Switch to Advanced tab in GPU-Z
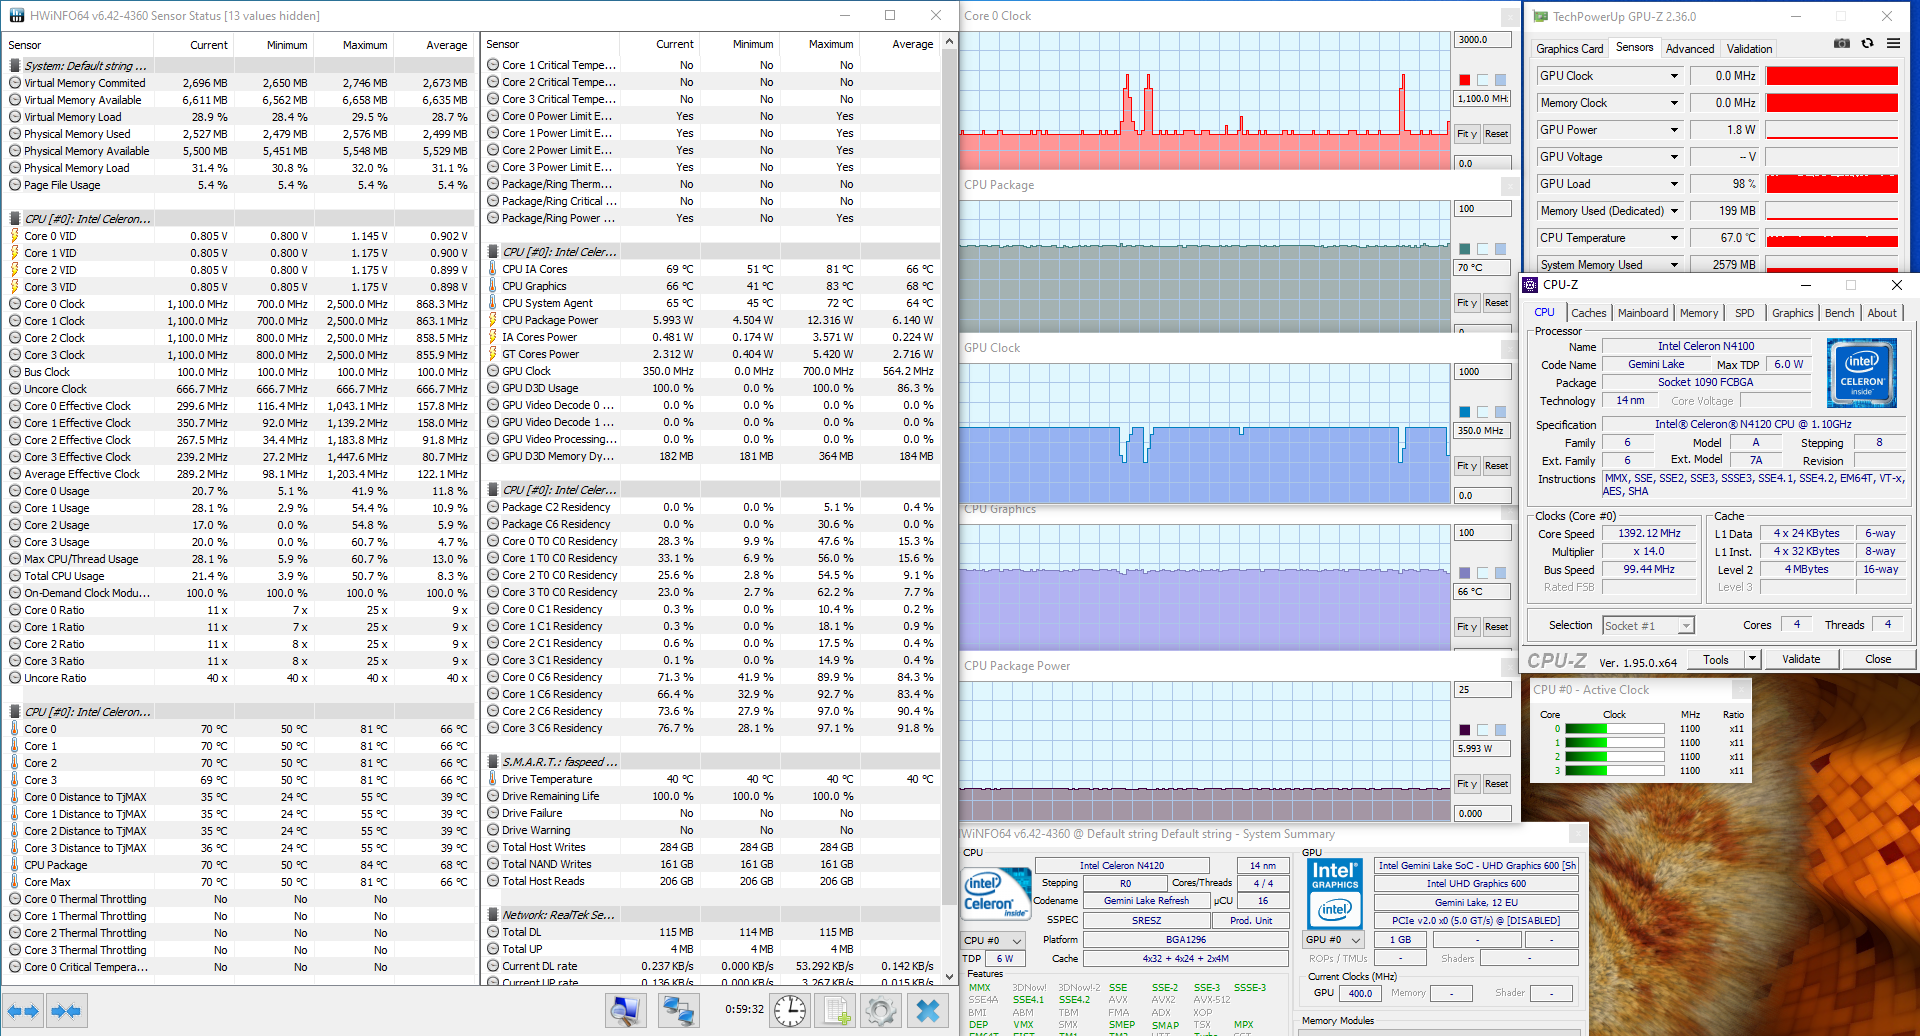This screenshot has height=1036, width=1920. (1690, 49)
